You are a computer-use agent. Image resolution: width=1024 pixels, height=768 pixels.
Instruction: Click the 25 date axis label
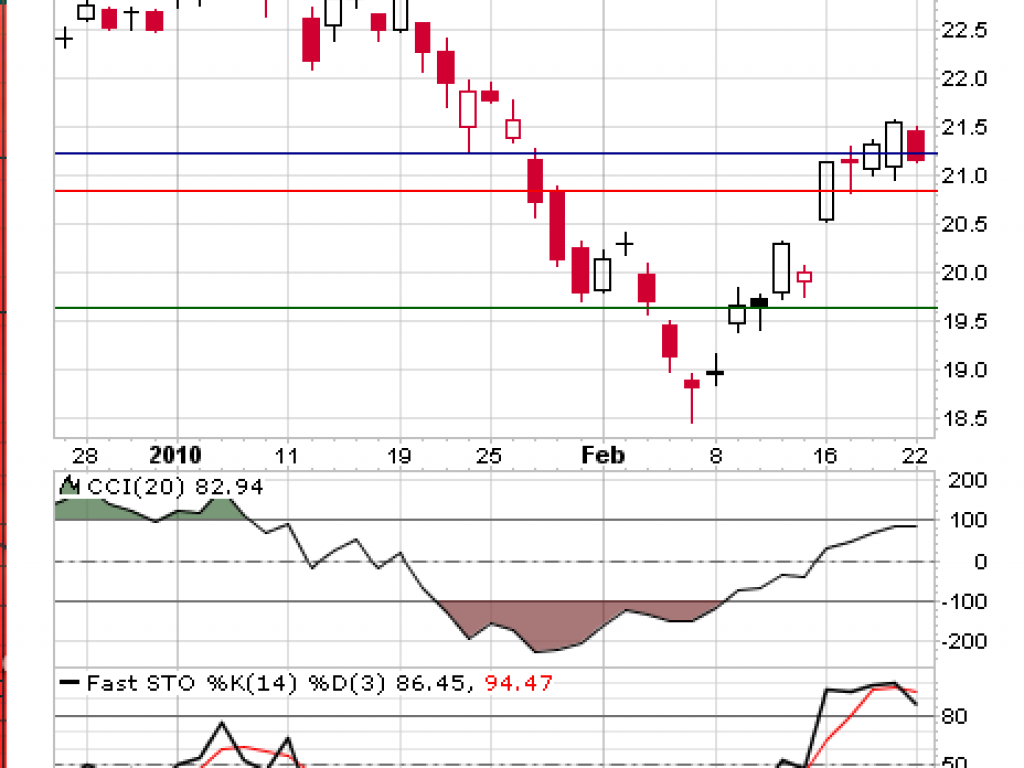click(488, 455)
